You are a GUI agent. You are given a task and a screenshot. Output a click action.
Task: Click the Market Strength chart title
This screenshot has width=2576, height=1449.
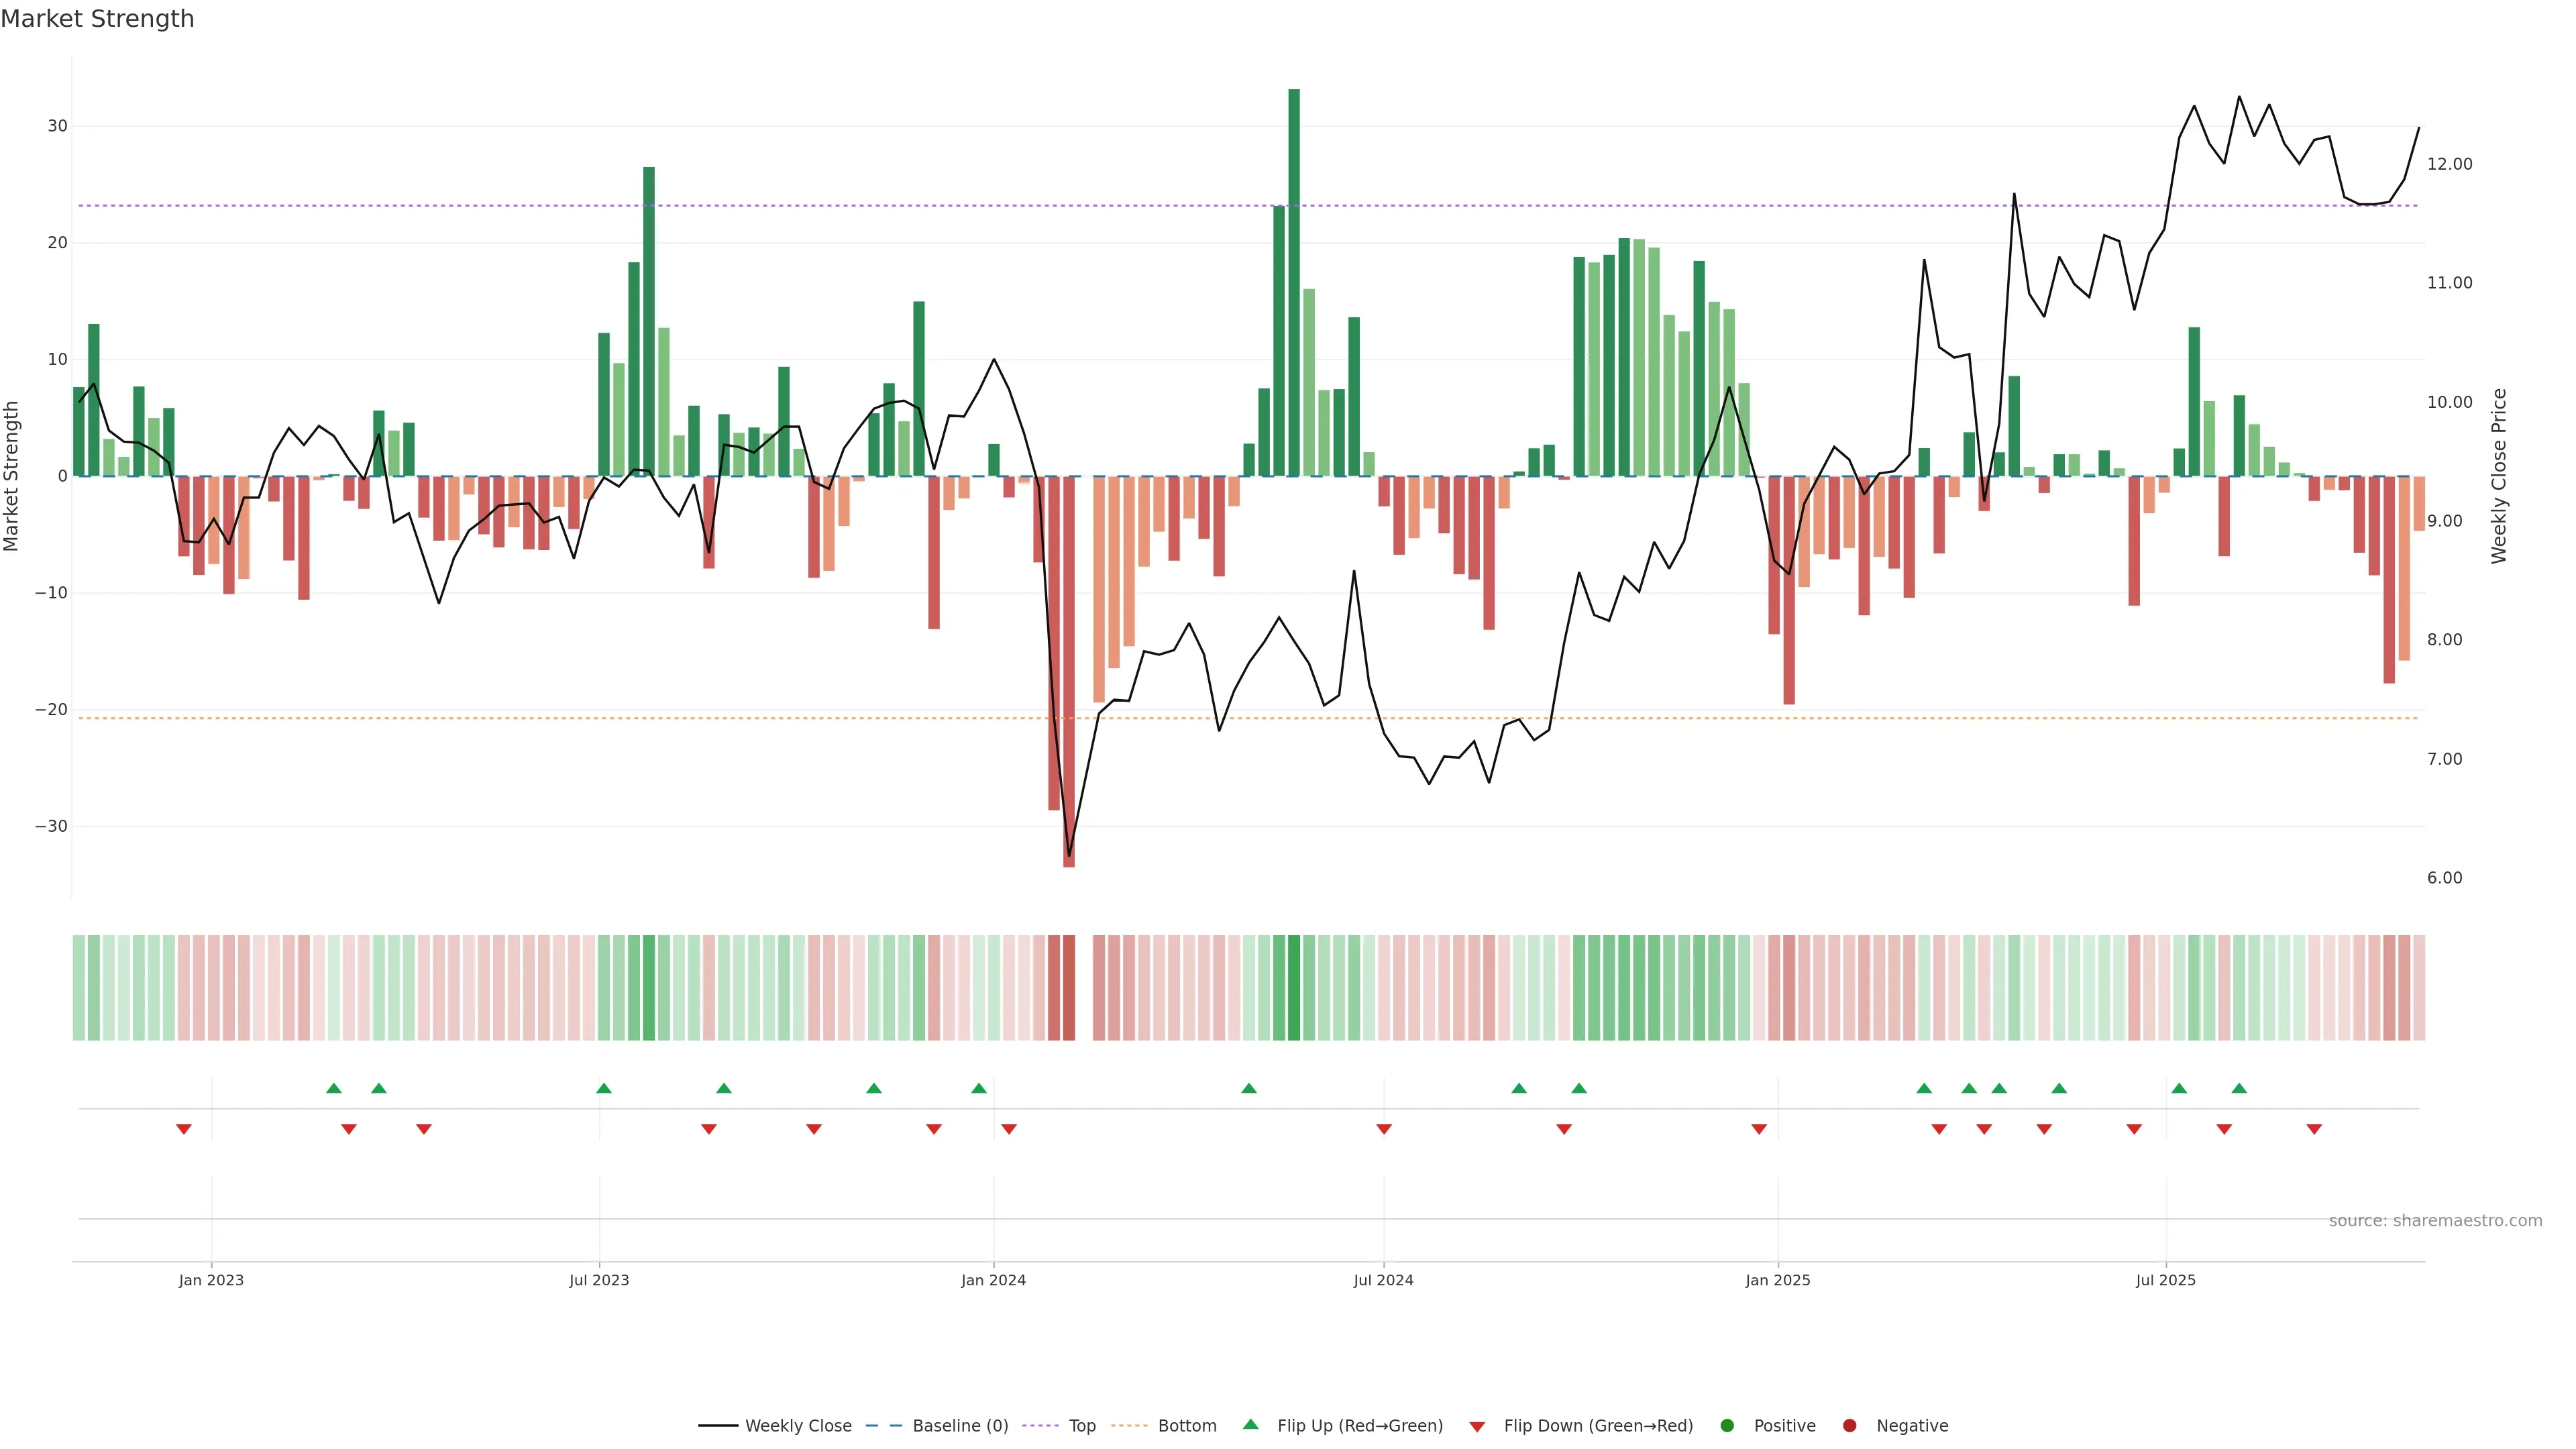97,19
